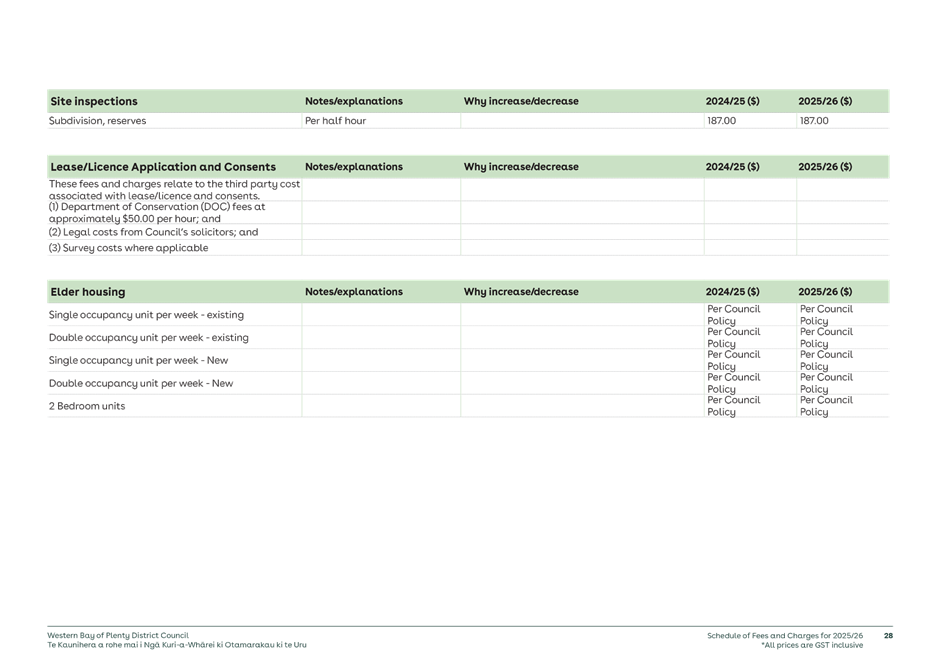Click the Per half hour note cell
The image size is (939, 664).
tap(335, 121)
